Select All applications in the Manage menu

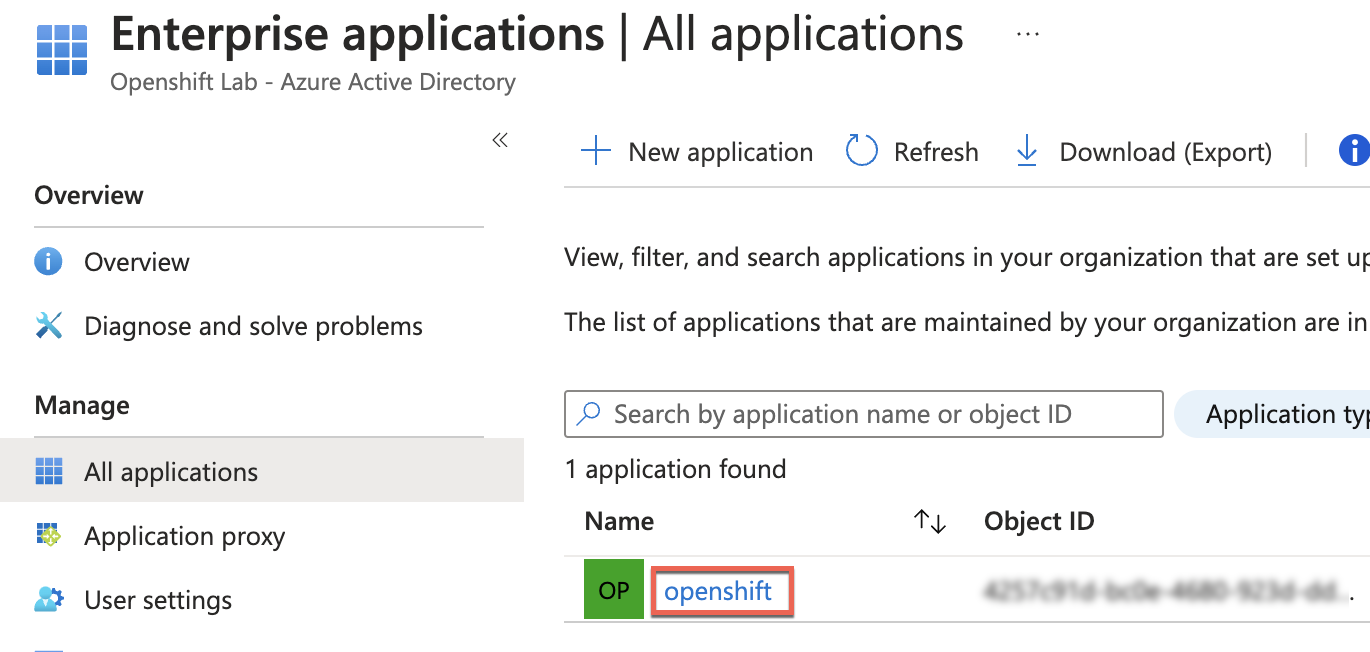(170, 470)
